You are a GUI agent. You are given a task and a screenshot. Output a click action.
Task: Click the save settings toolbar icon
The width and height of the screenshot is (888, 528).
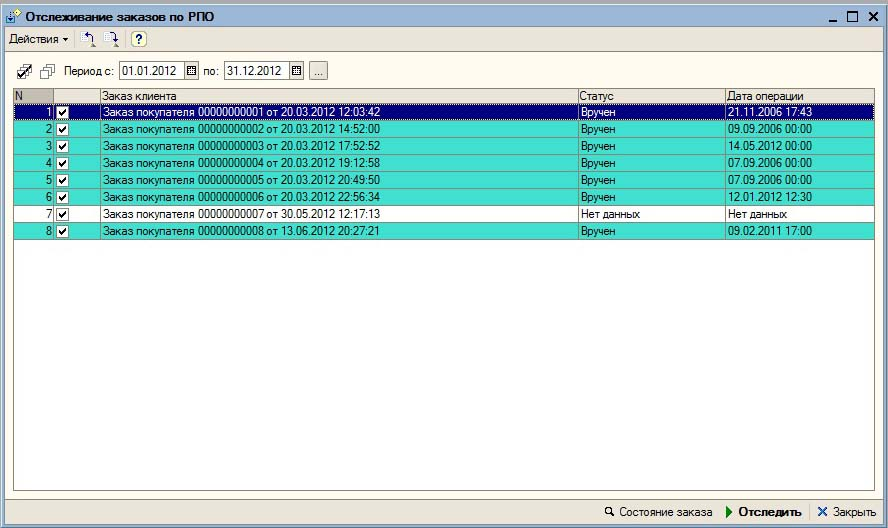point(111,39)
